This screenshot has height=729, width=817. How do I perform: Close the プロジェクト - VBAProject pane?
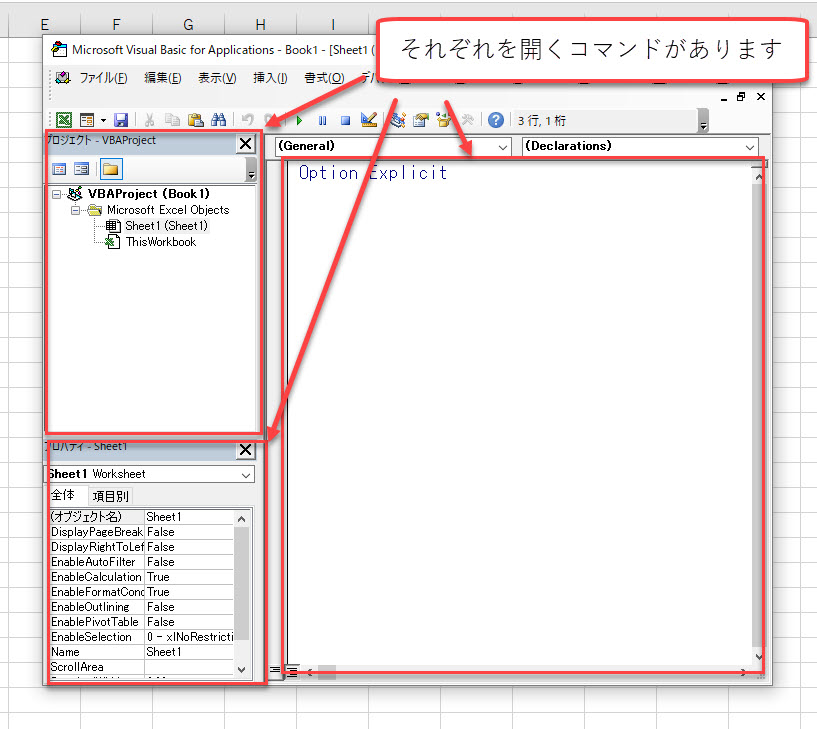click(245, 143)
